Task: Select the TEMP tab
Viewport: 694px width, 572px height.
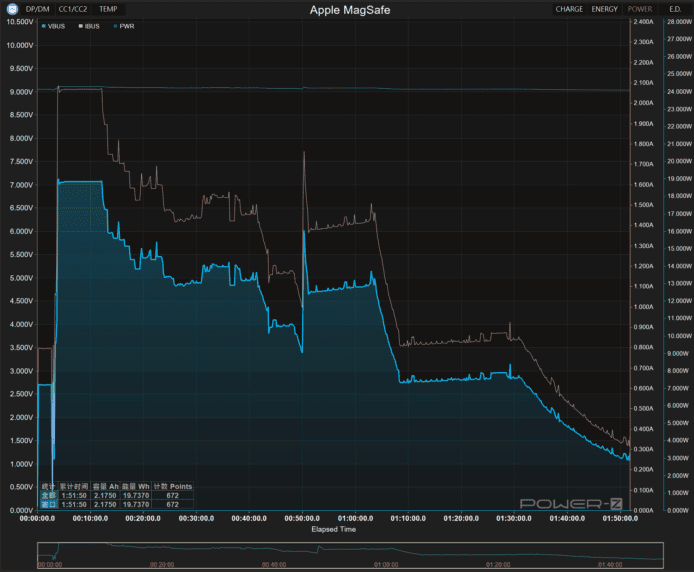Action: pyautogui.click(x=108, y=9)
